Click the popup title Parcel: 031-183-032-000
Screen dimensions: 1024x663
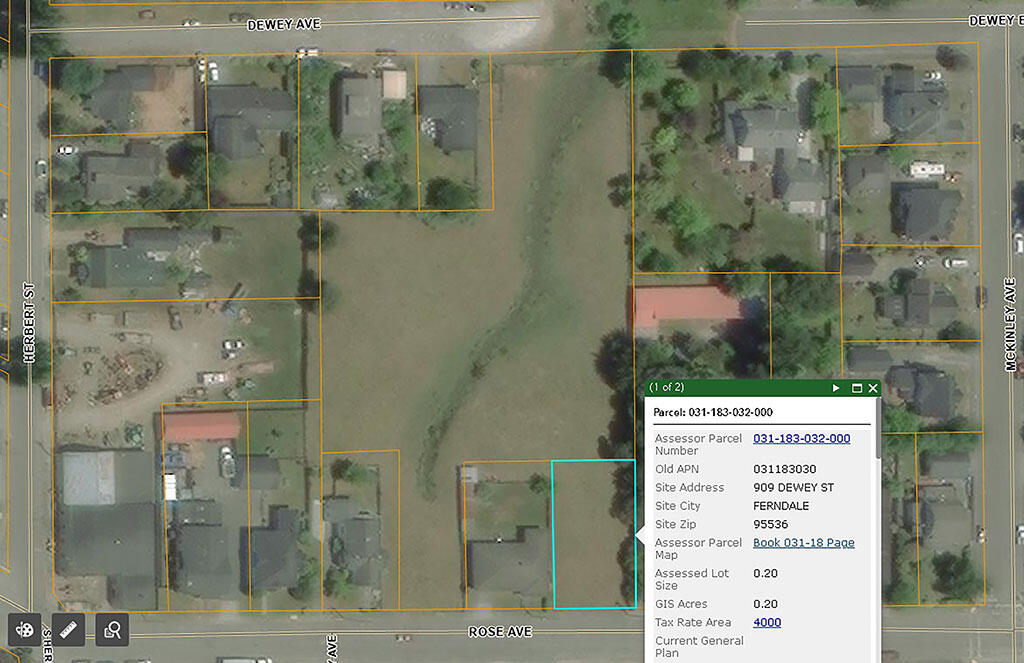pyautogui.click(x=712, y=412)
